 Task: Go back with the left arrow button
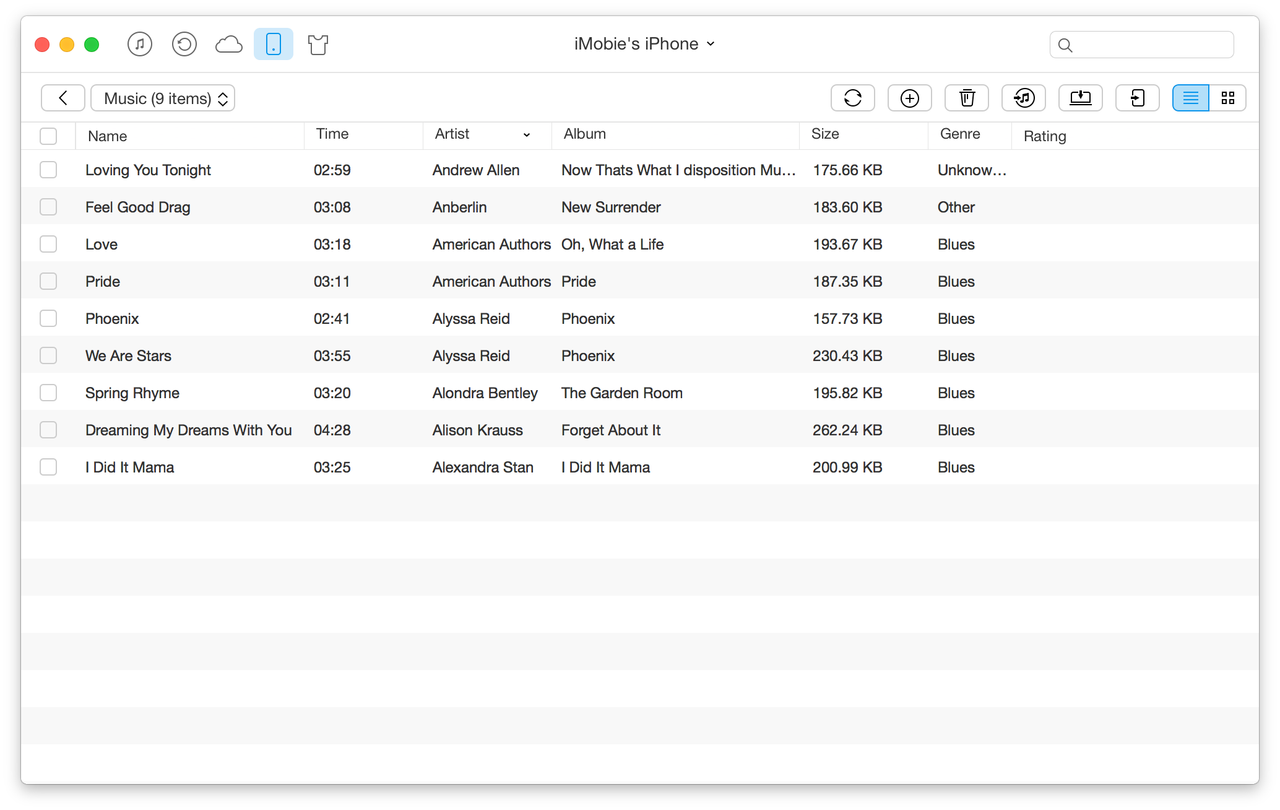(63, 98)
